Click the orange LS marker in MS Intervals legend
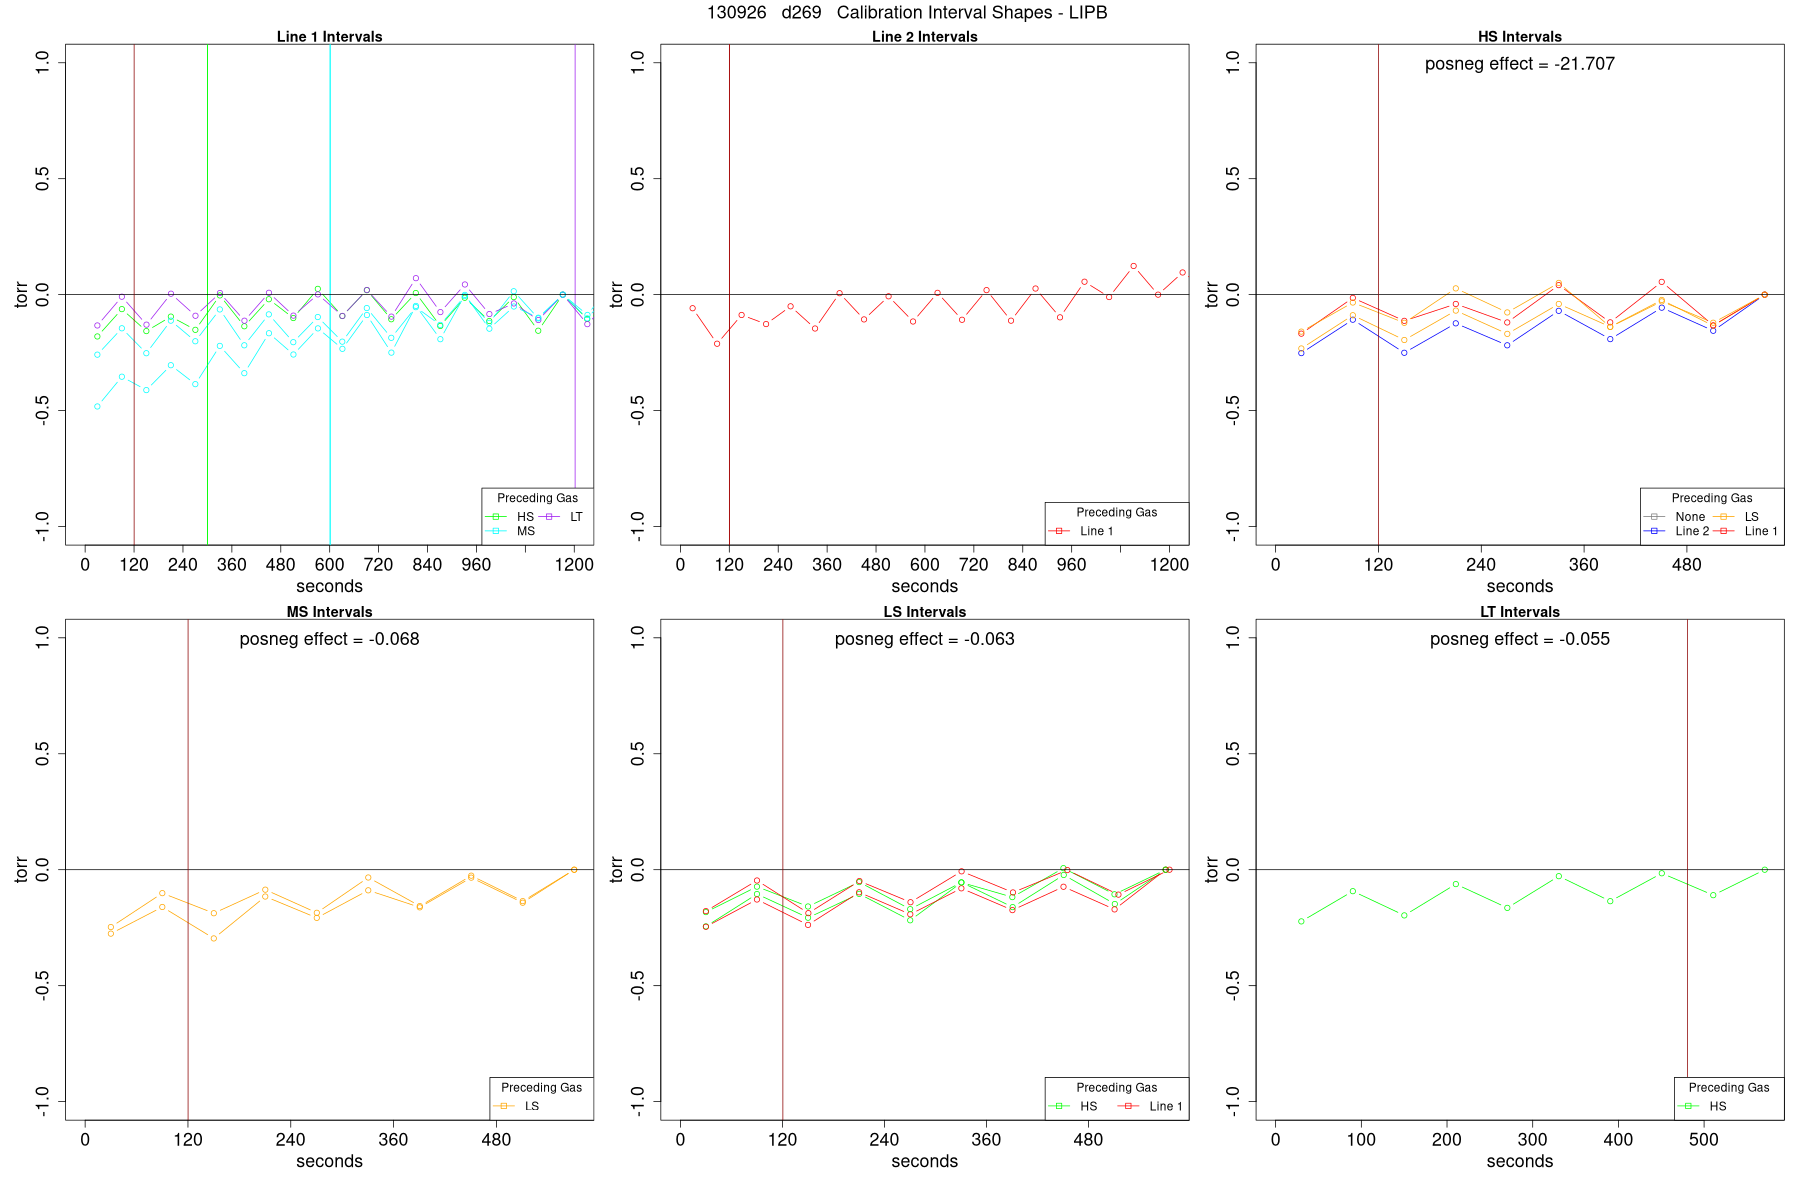 [505, 1106]
